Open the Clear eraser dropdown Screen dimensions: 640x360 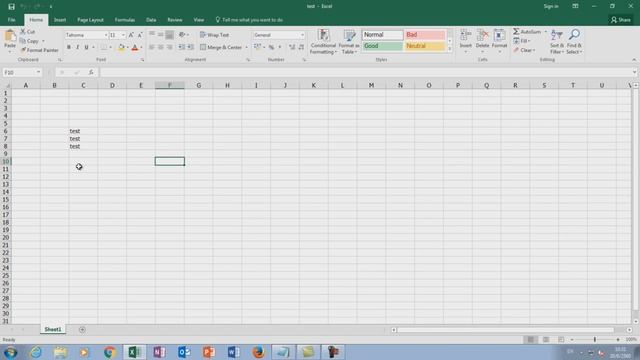(x=524, y=50)
